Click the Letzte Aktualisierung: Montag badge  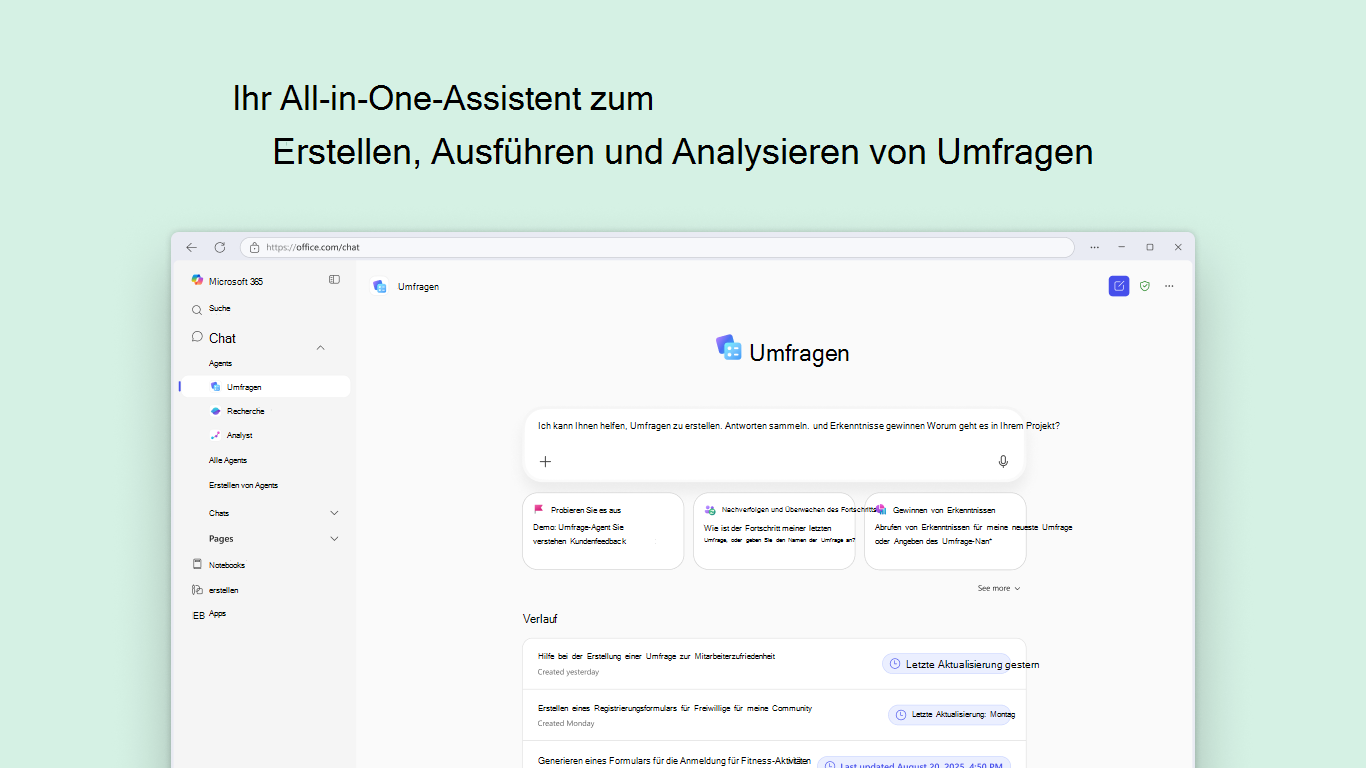point(952,715)
